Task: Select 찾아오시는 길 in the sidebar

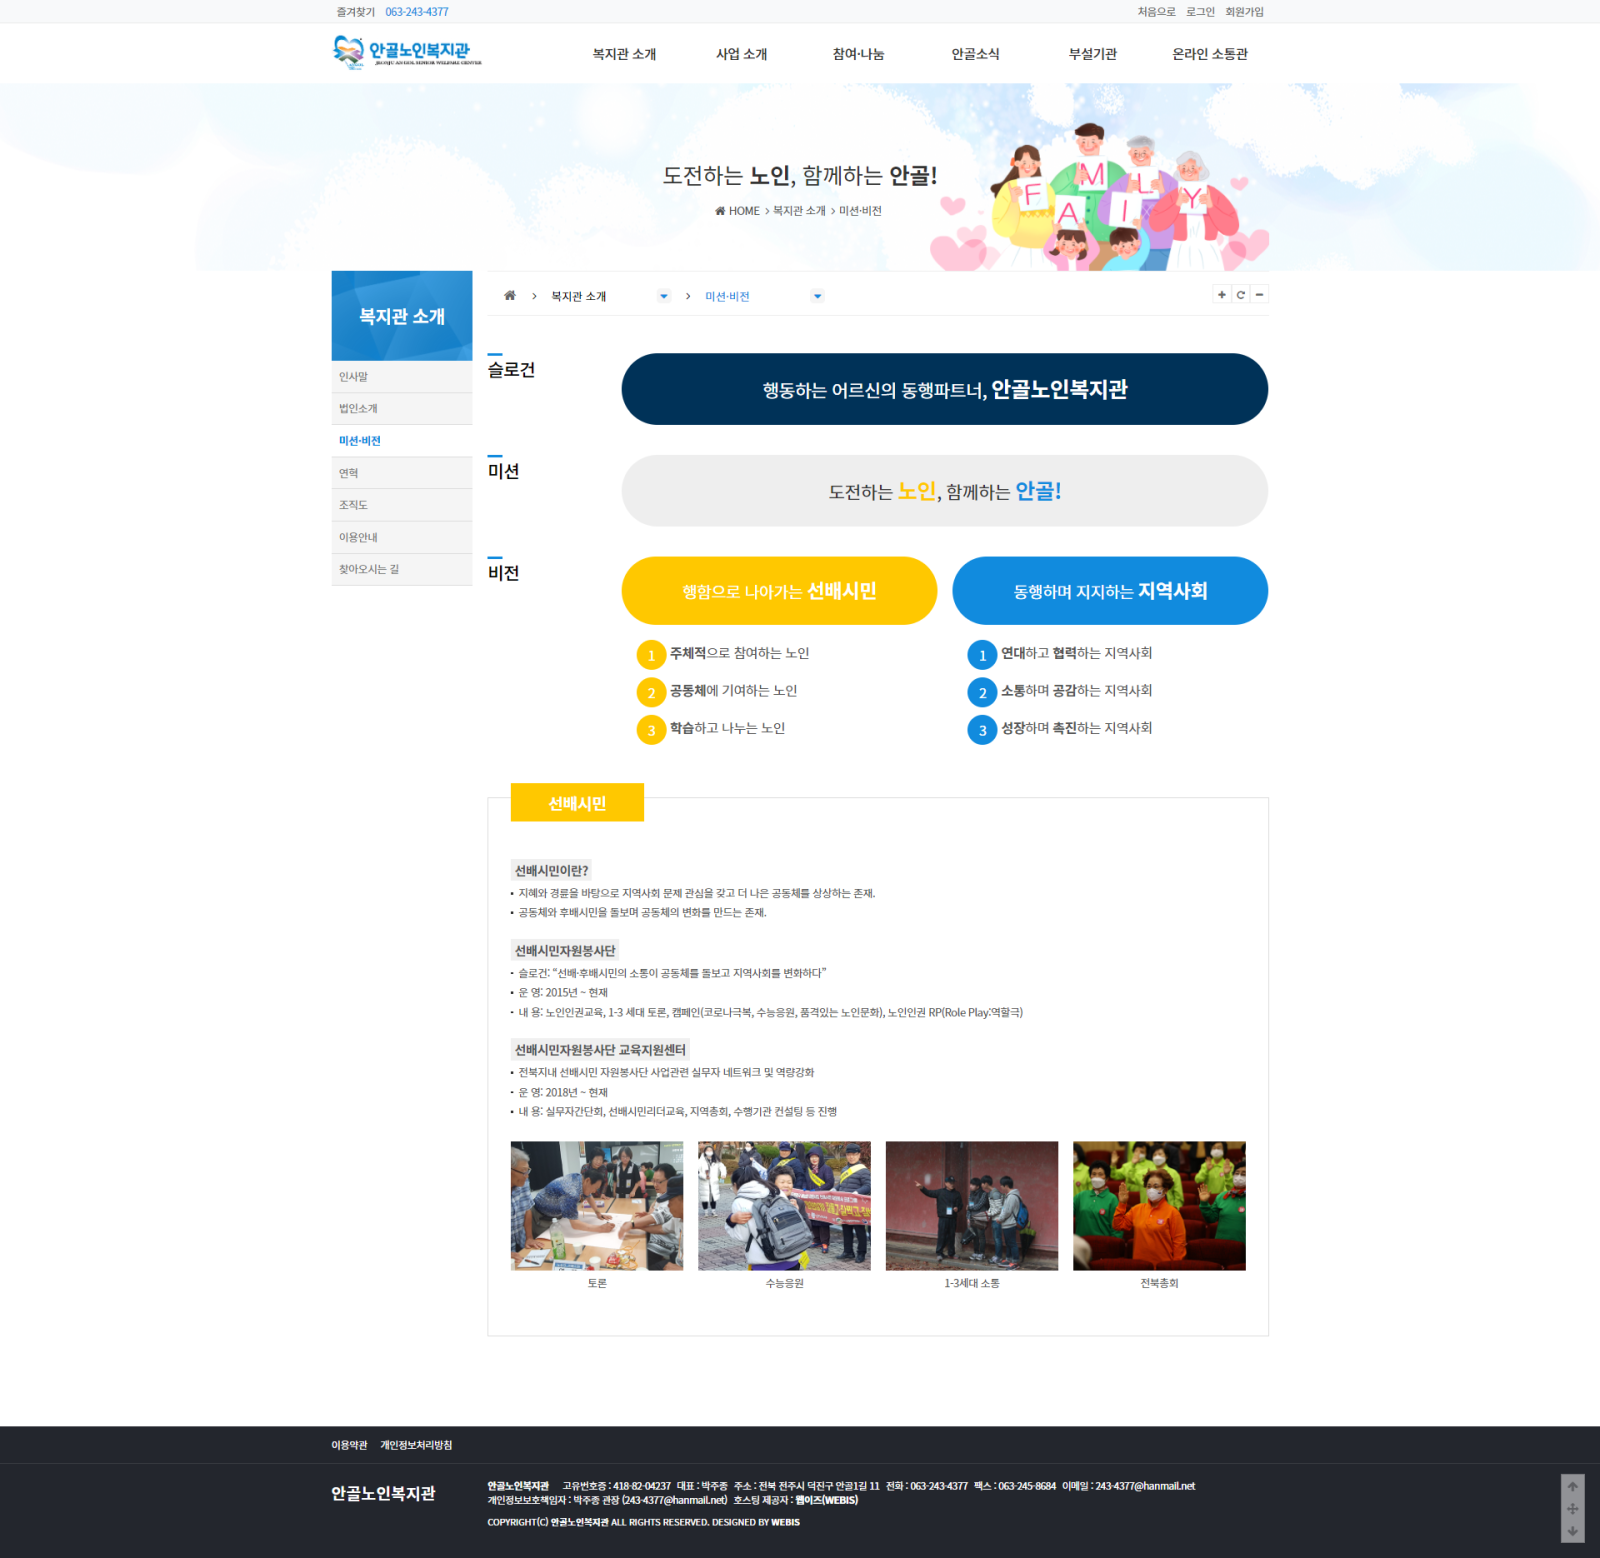Action: click(369, 569)
